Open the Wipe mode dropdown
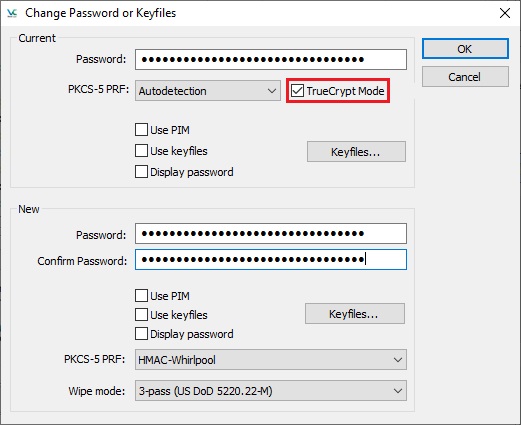Viewport: 521px width, 425px height. pyautogui.click(x=271, y=391)
